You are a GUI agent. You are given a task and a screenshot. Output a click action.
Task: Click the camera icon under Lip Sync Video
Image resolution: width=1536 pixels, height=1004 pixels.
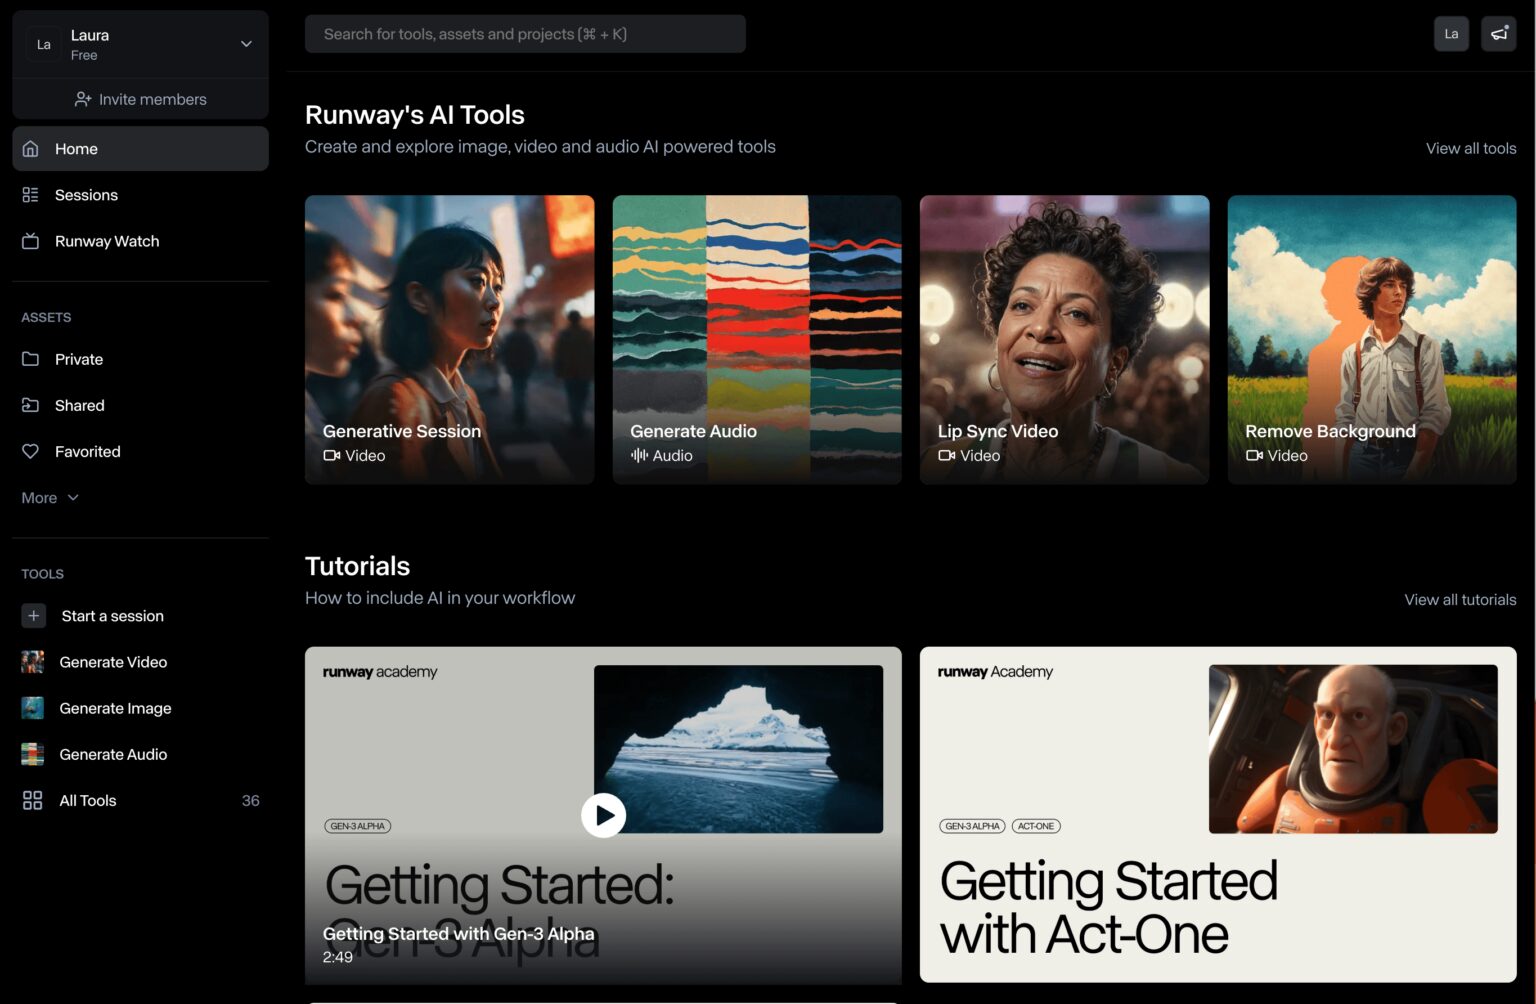pos(947,456)
